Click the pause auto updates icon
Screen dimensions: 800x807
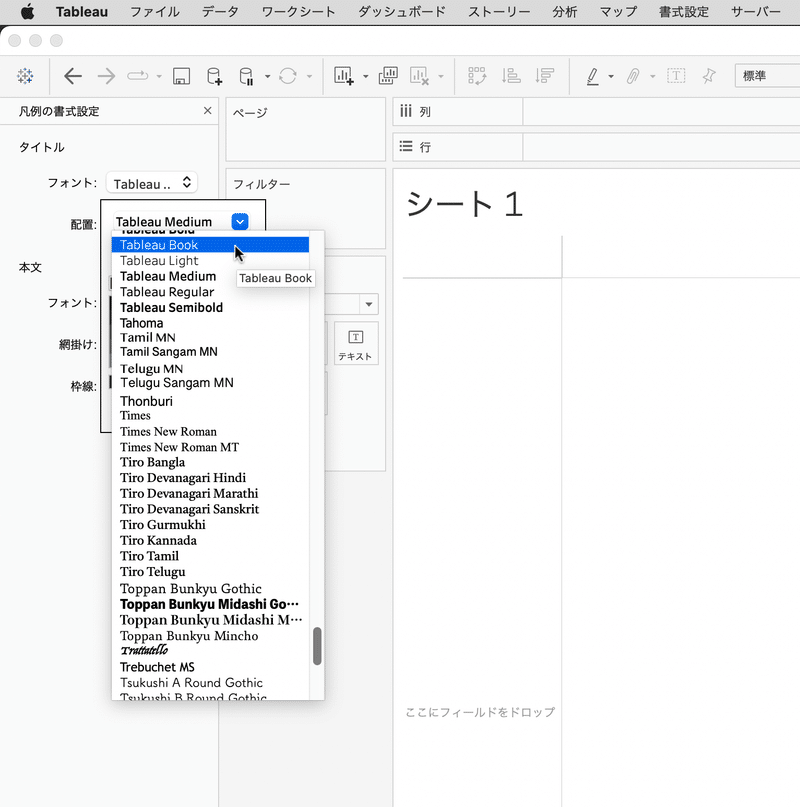coord(246,76)
